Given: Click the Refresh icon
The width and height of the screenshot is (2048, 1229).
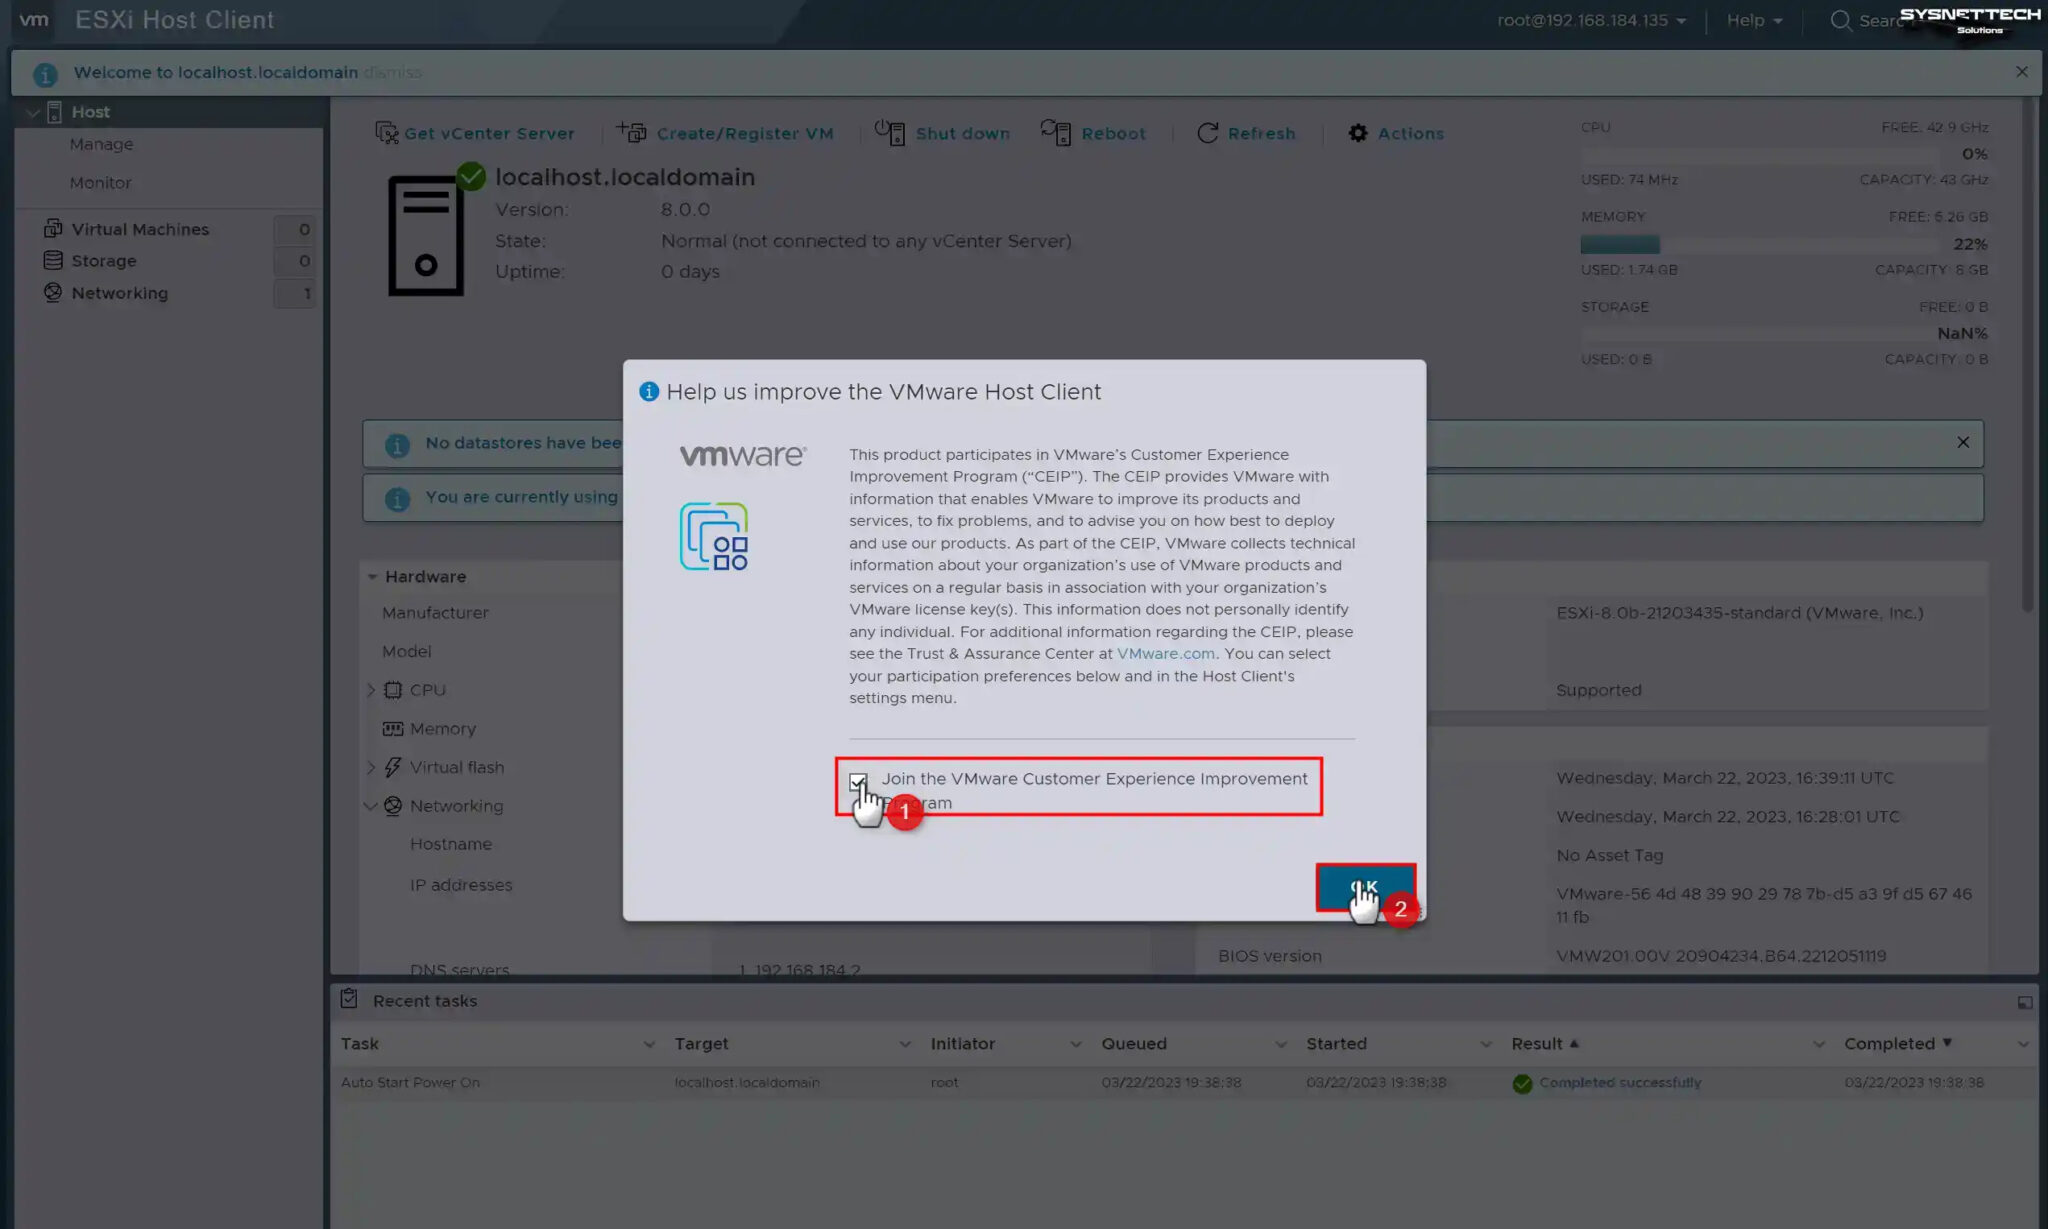Looking at the screenshot, I should (1208, 132).
